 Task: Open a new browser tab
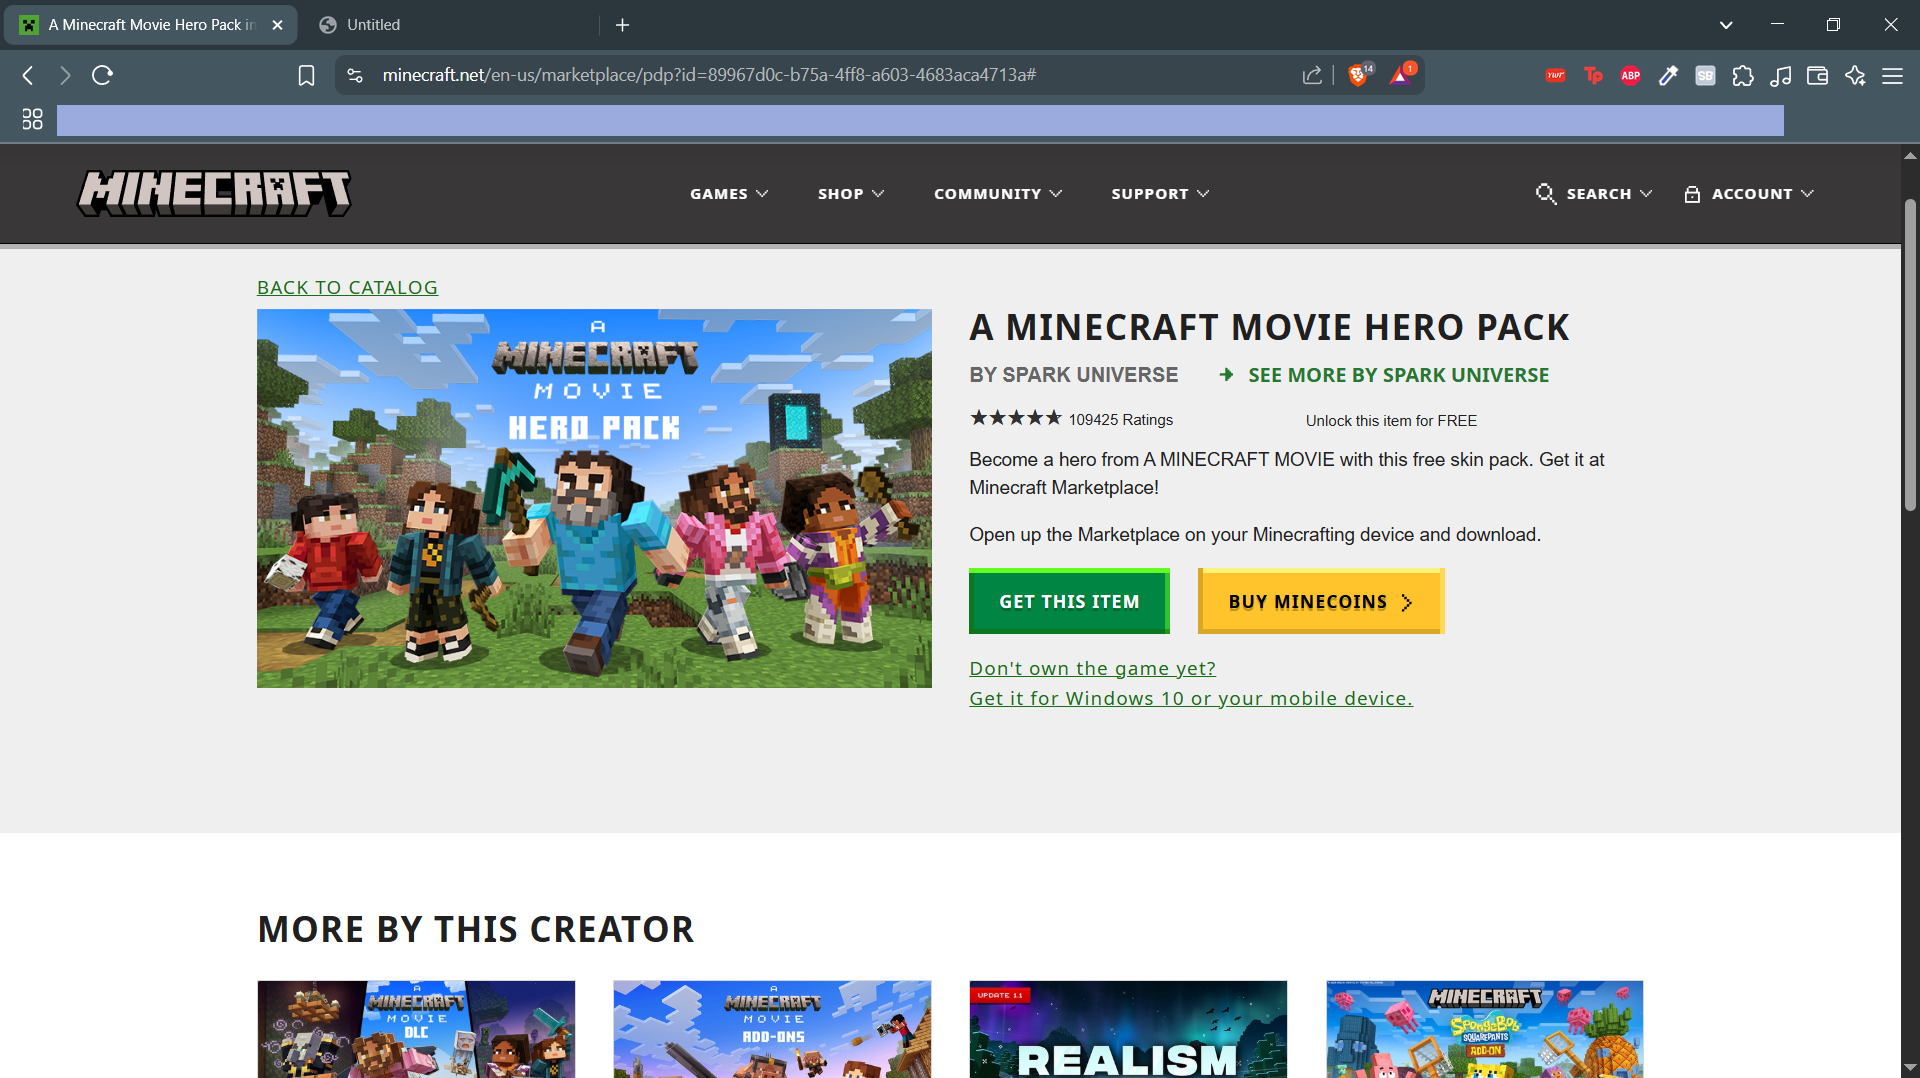[622, 25]
